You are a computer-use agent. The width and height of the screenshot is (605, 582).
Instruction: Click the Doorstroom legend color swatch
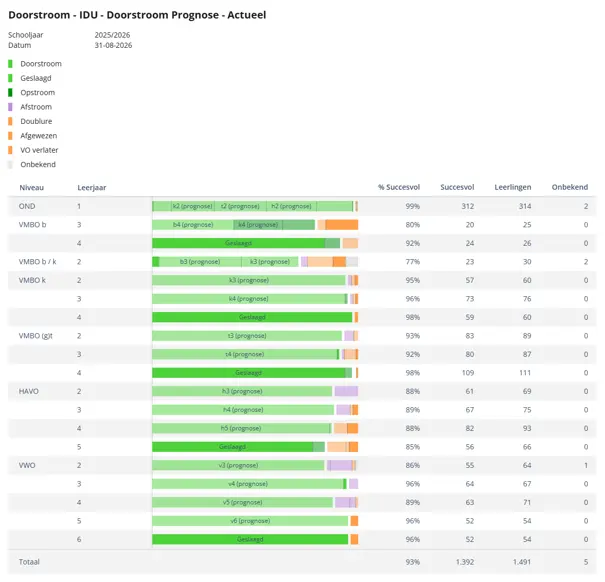pyautogui.click(x=10, y=64)
